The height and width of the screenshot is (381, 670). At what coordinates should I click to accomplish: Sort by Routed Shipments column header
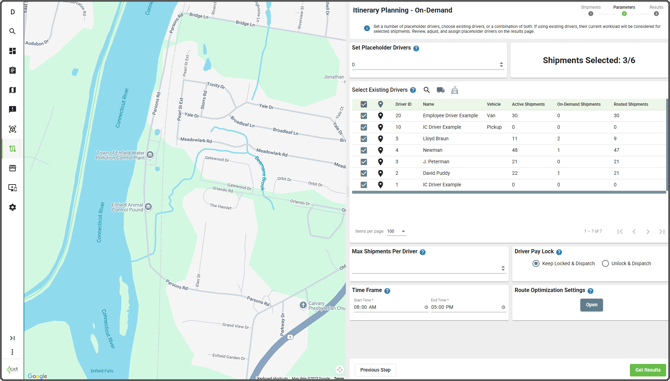[631, 104]
